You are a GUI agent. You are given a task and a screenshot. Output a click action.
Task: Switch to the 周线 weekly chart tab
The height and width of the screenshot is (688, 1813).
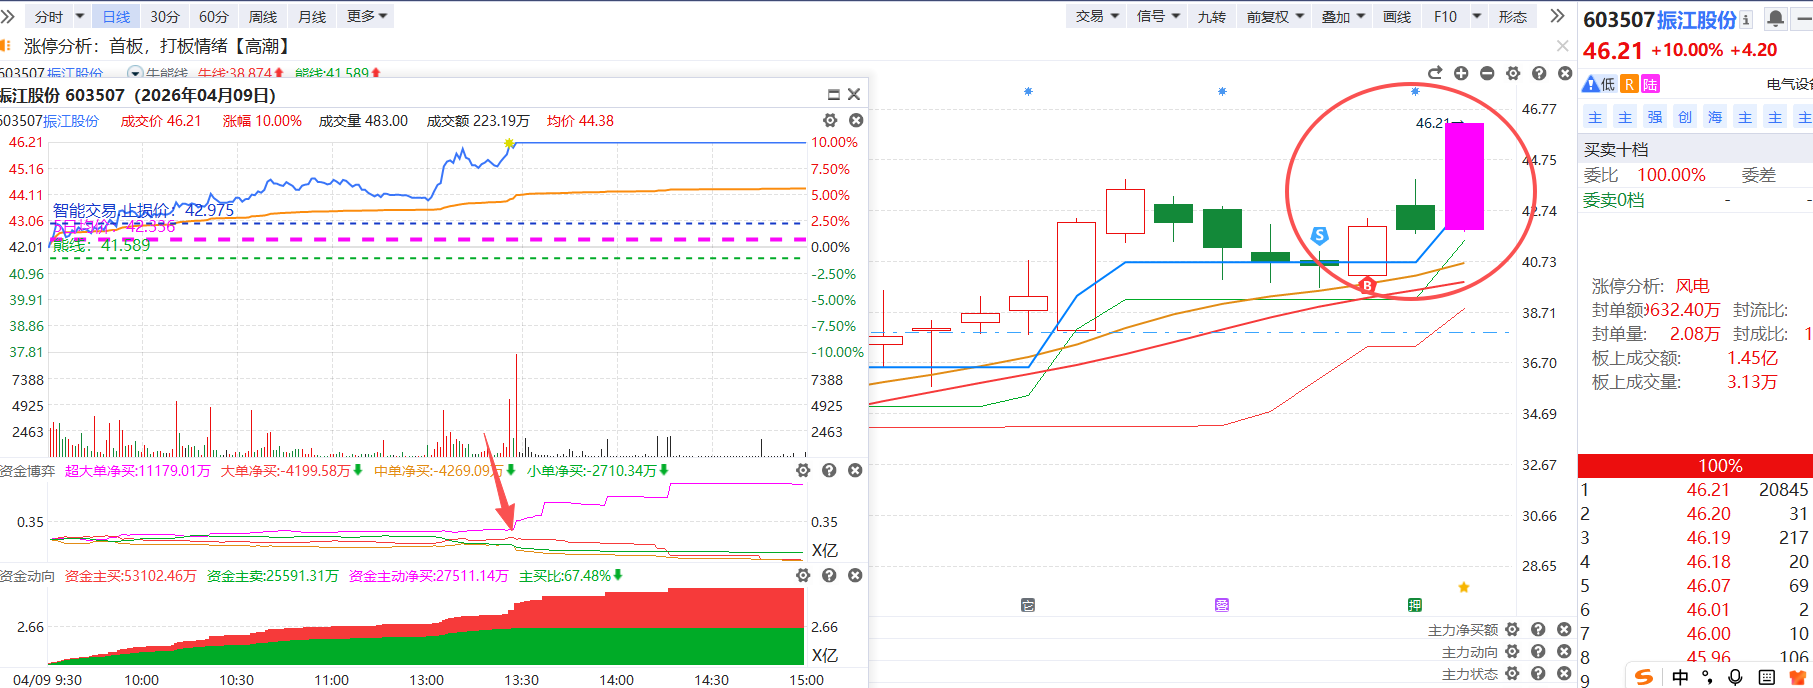(263, 17)
